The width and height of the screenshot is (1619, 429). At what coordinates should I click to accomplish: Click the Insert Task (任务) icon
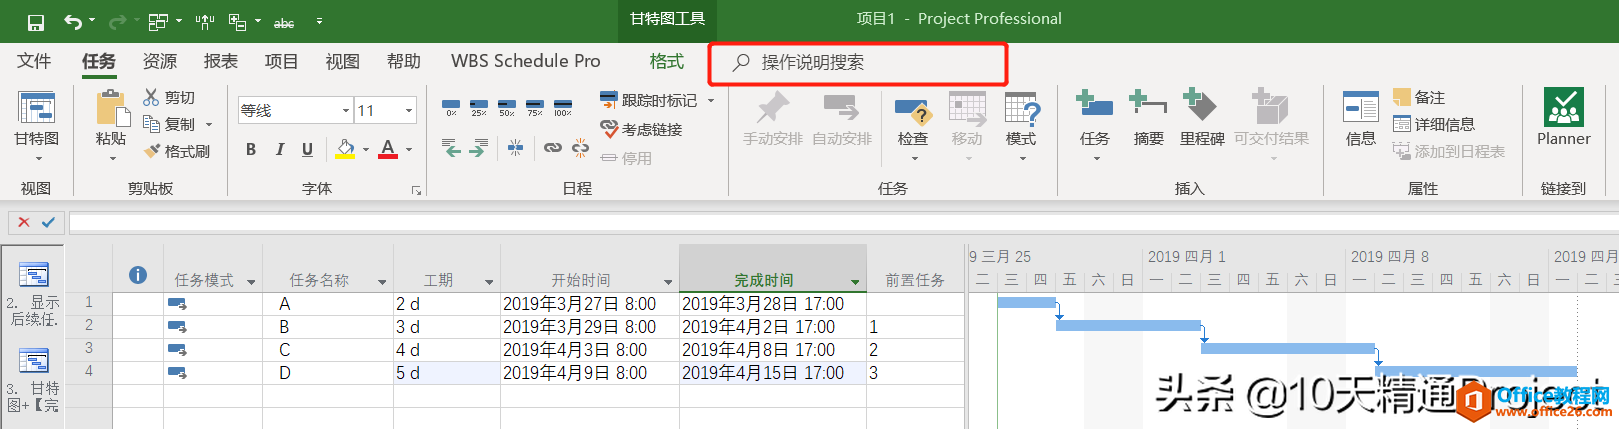coord(1094,107)
